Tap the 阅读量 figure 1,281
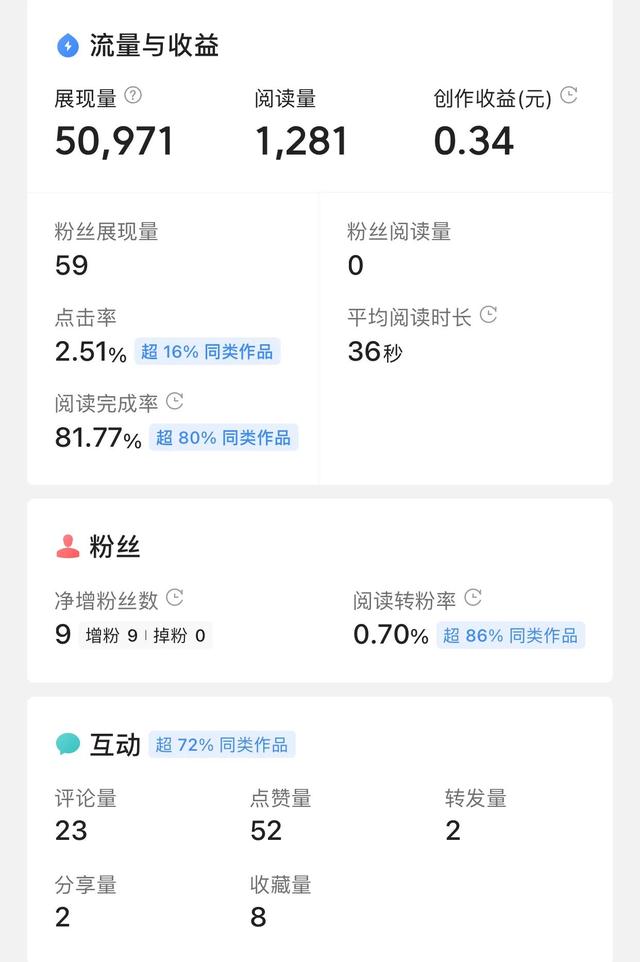 tap(301, 141)
